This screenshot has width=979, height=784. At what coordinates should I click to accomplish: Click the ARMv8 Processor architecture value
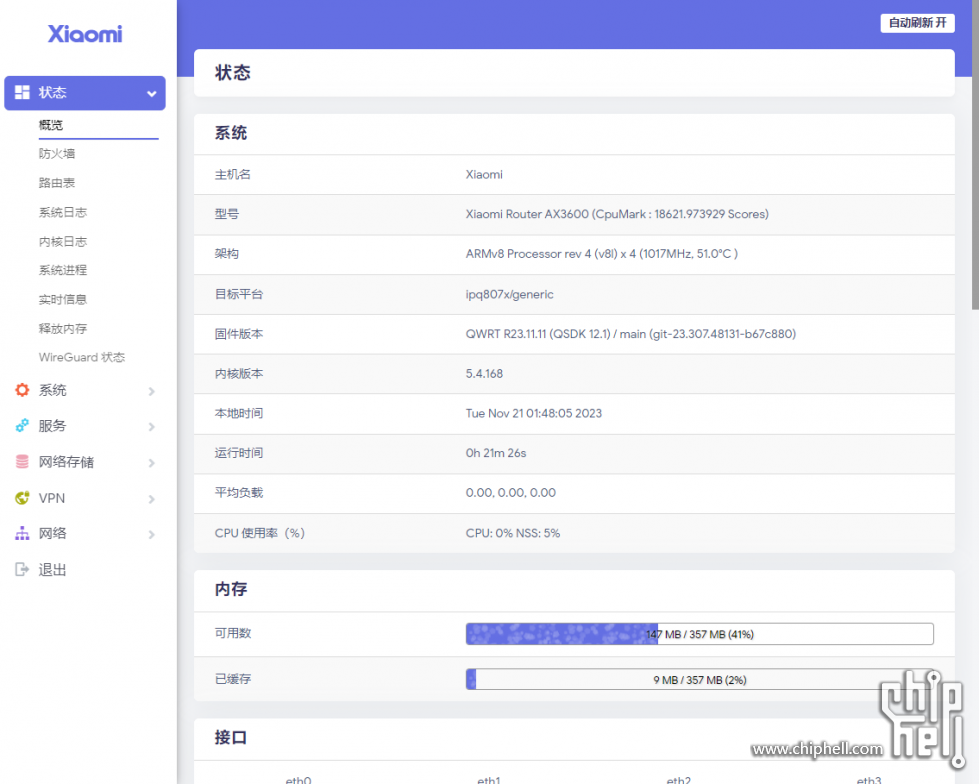coord(602,254)
